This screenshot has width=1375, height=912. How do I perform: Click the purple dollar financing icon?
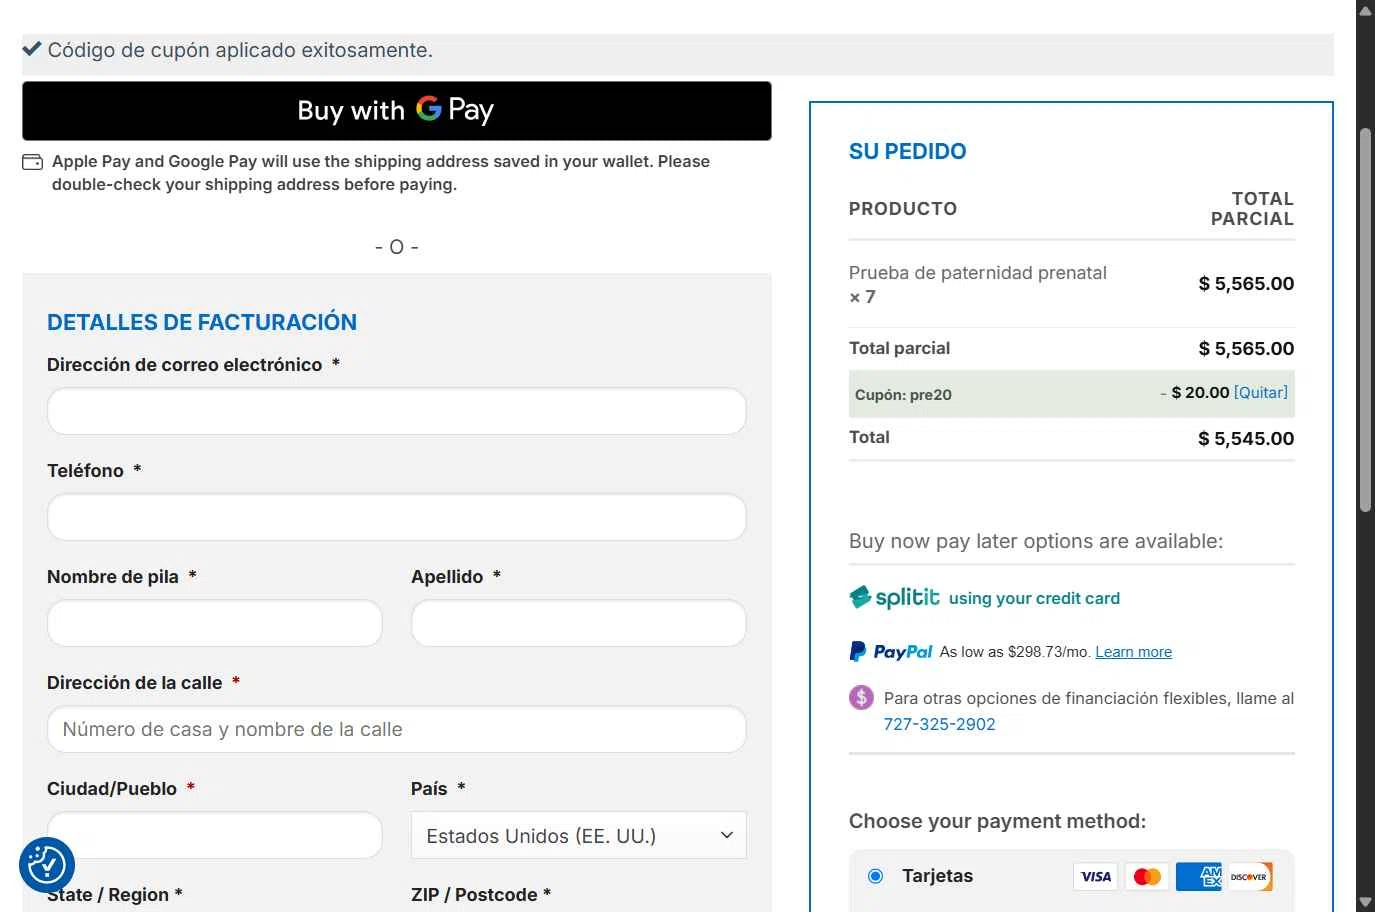[861, 697]
